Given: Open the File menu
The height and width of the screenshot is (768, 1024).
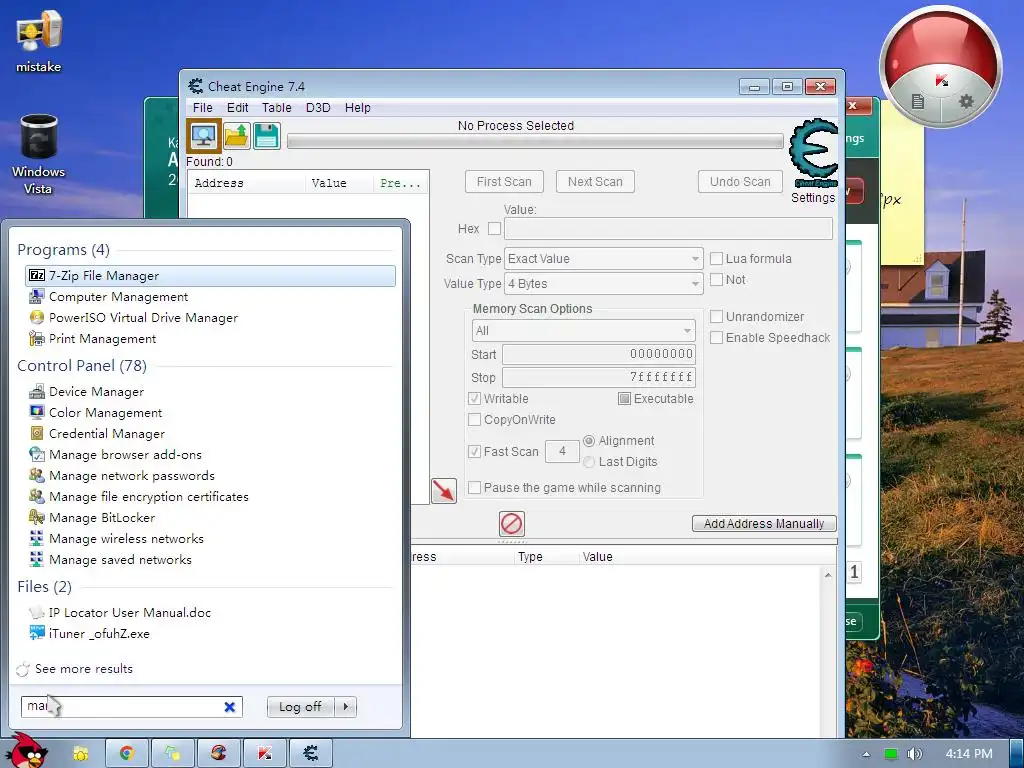Looking at the screenshot, I should click(x=202, y=108).
